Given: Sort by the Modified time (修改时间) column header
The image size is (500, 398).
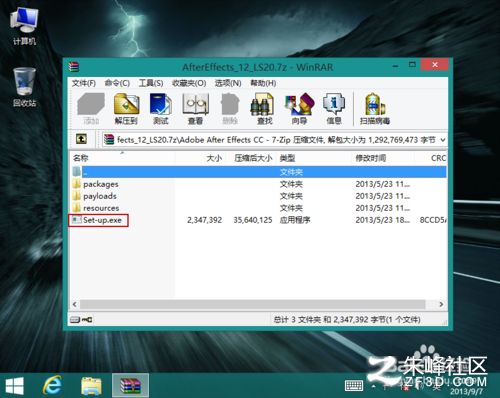Looking at the screenshot, I should (x=371, y=158).
